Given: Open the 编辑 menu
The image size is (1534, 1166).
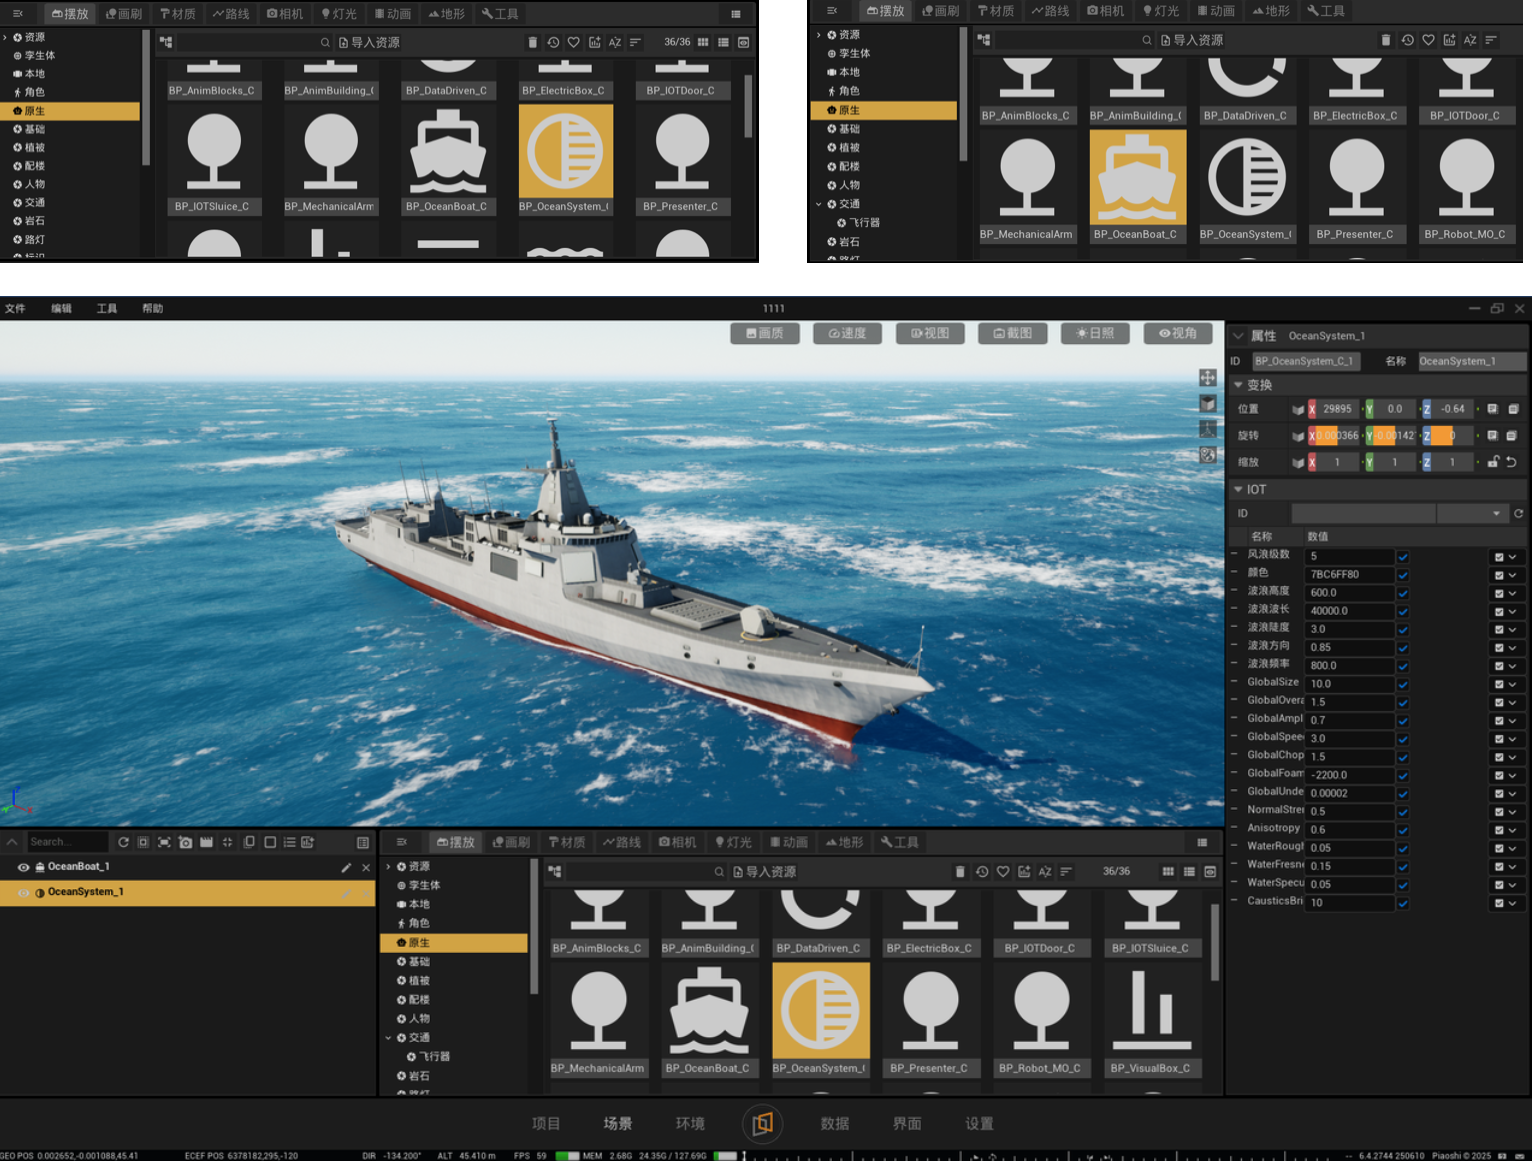Looking at the screenshot, I should tap(62, 309).
